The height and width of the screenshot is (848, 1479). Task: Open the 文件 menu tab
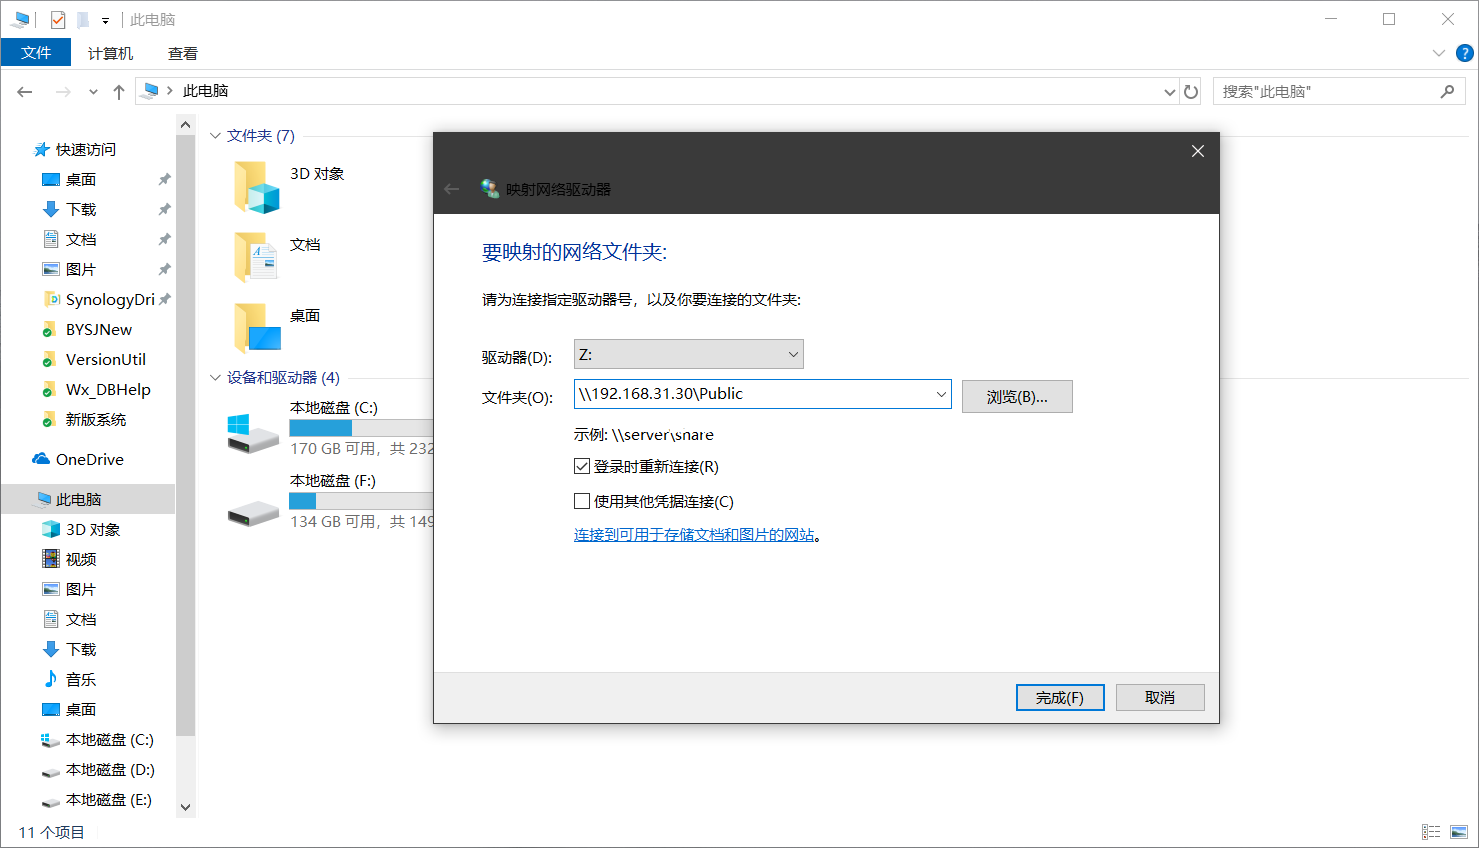point(36,53)
